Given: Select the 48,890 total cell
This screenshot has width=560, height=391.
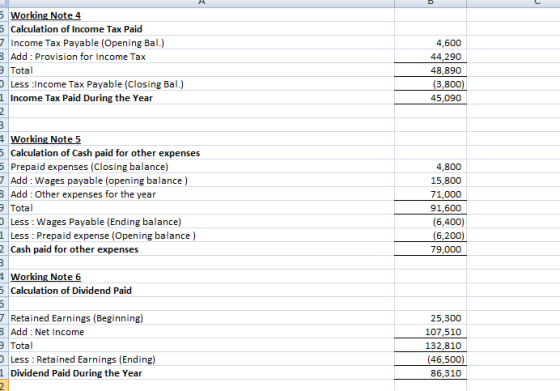Looking at the screenshot, I should 430,70.
